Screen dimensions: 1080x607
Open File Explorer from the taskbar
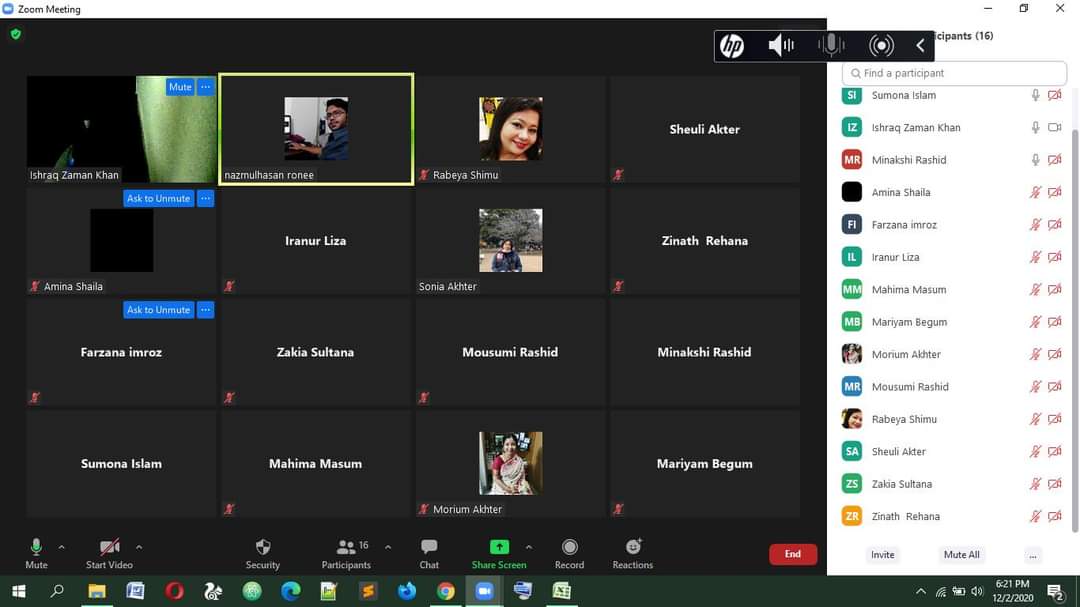tap(96, 591)
